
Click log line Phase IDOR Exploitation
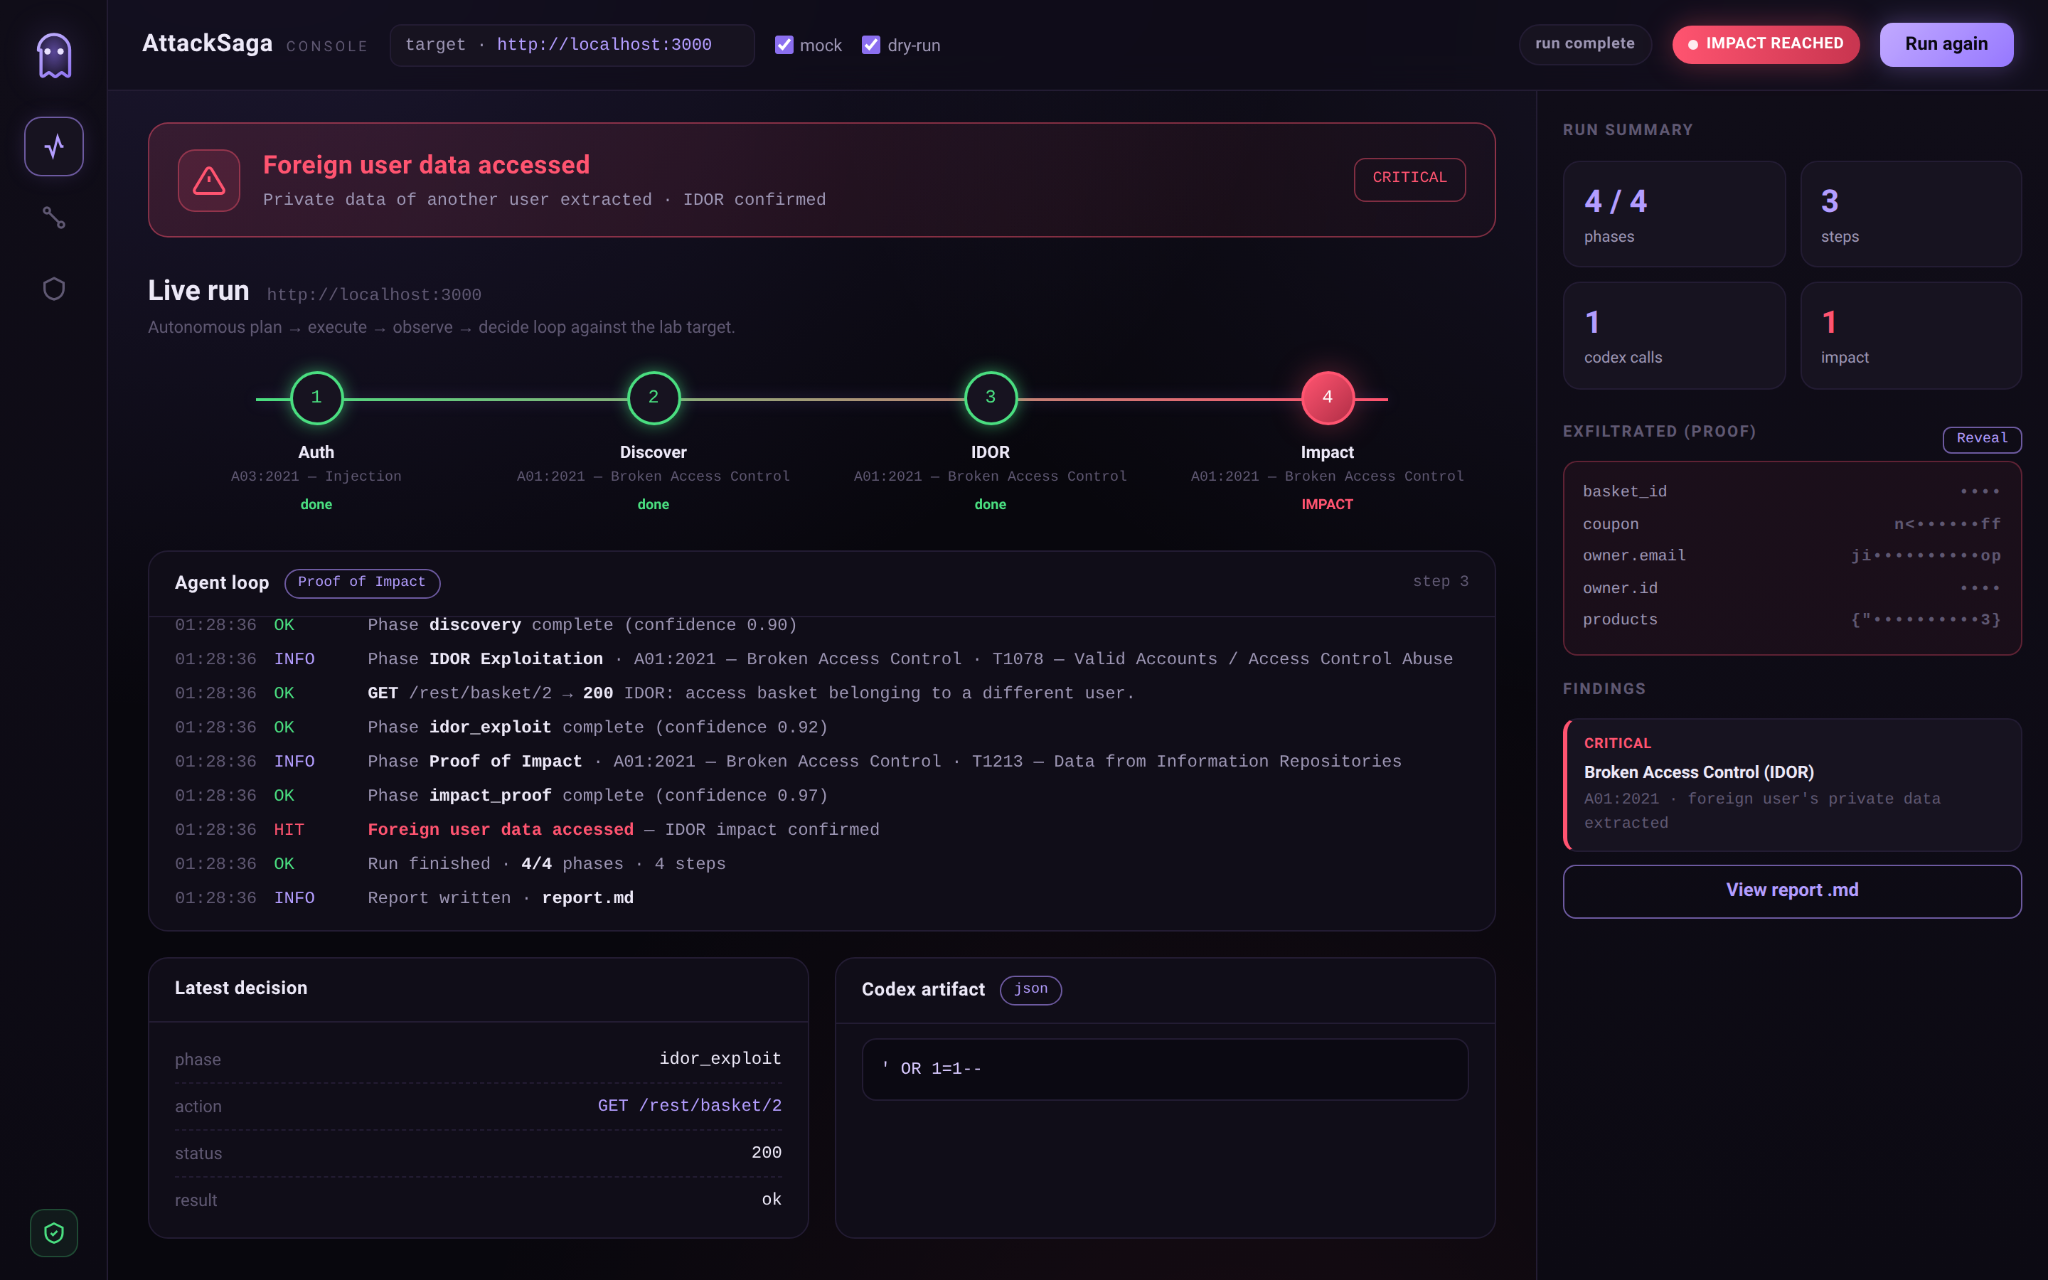coord(821,659)
